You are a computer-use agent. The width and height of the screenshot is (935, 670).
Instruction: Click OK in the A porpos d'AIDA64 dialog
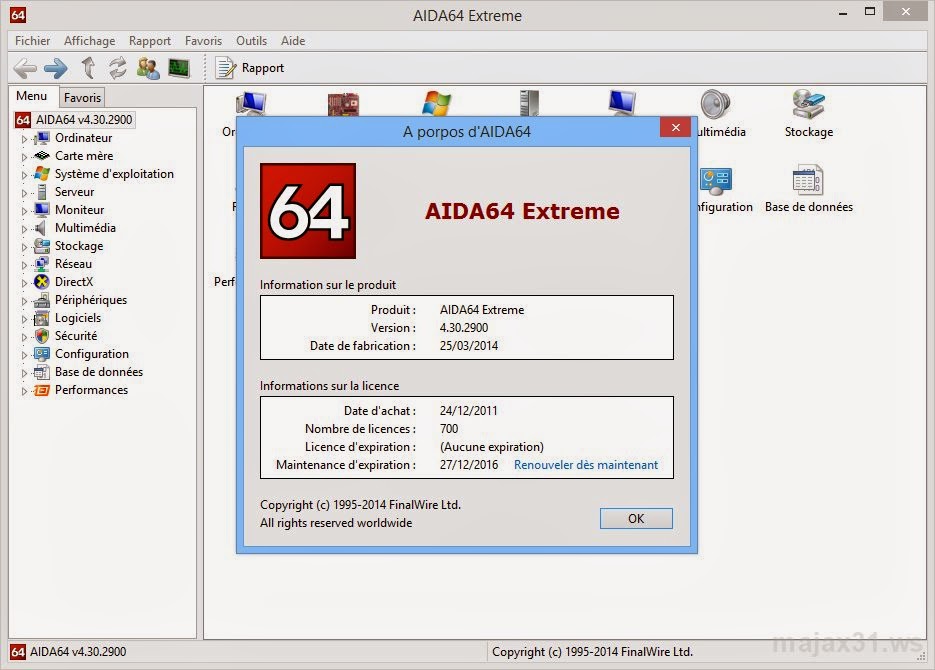[x=636, y=518]
